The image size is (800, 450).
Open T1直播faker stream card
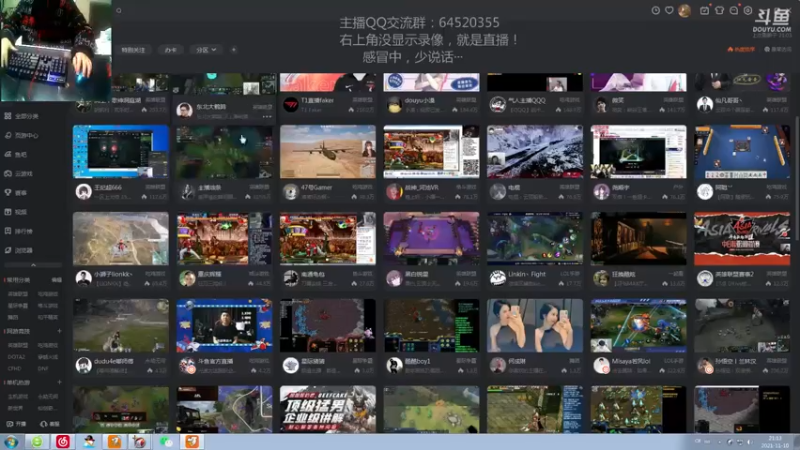pos(328,96)
